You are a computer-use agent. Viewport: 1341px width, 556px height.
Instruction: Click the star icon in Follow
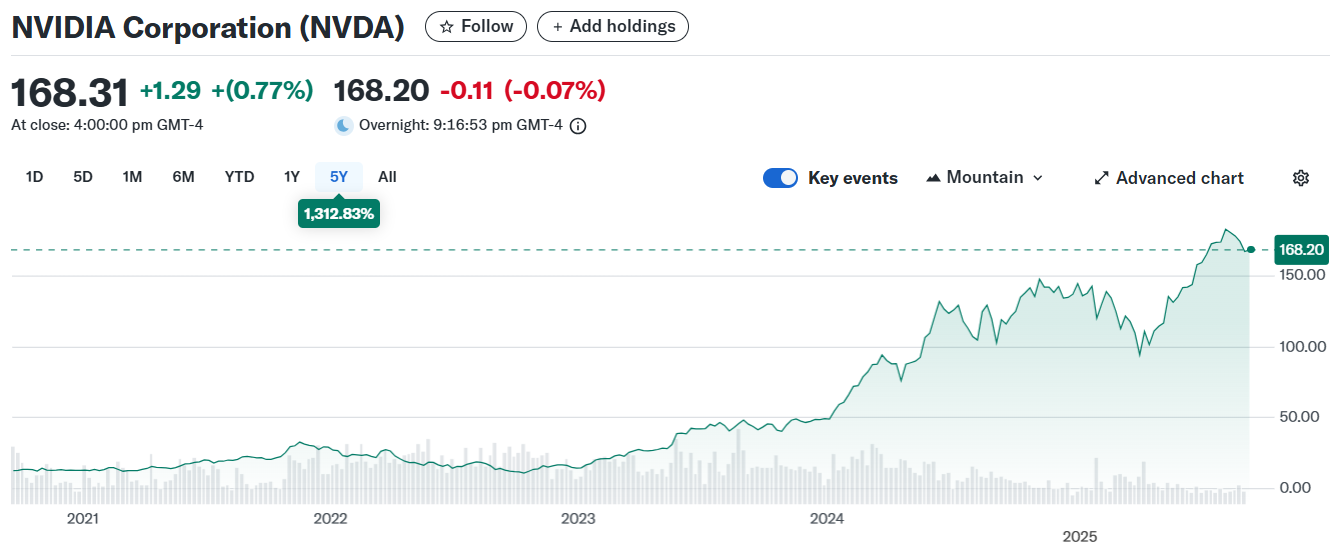coord(447,27)
